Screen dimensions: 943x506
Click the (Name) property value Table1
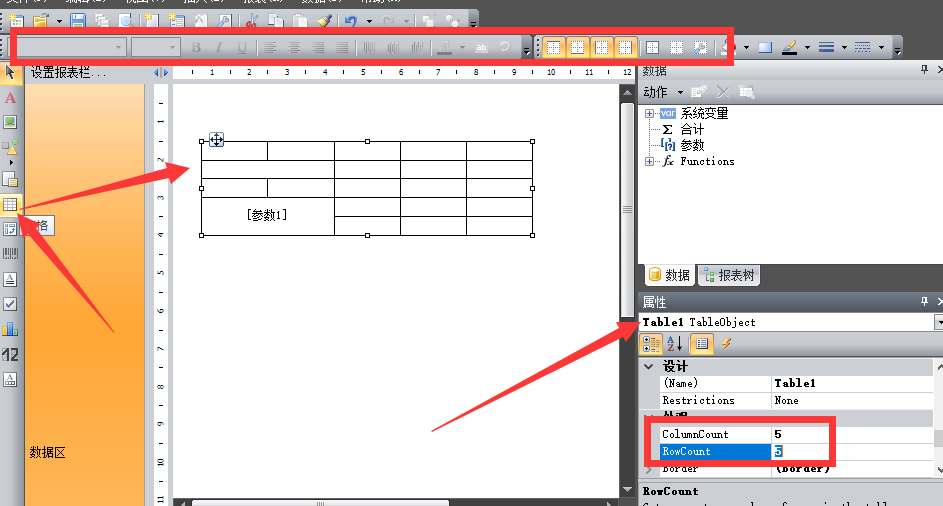pyautogui.click(x=852, y=383)
